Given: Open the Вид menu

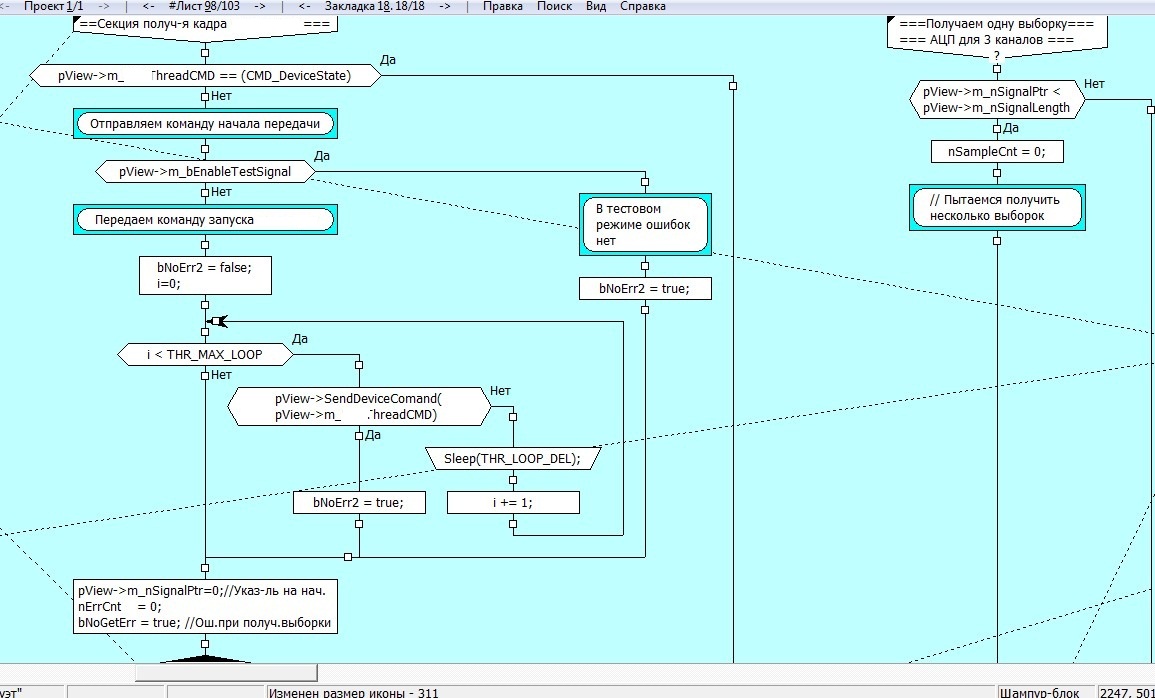Looking at the screenshot, I should click(596, 6).
